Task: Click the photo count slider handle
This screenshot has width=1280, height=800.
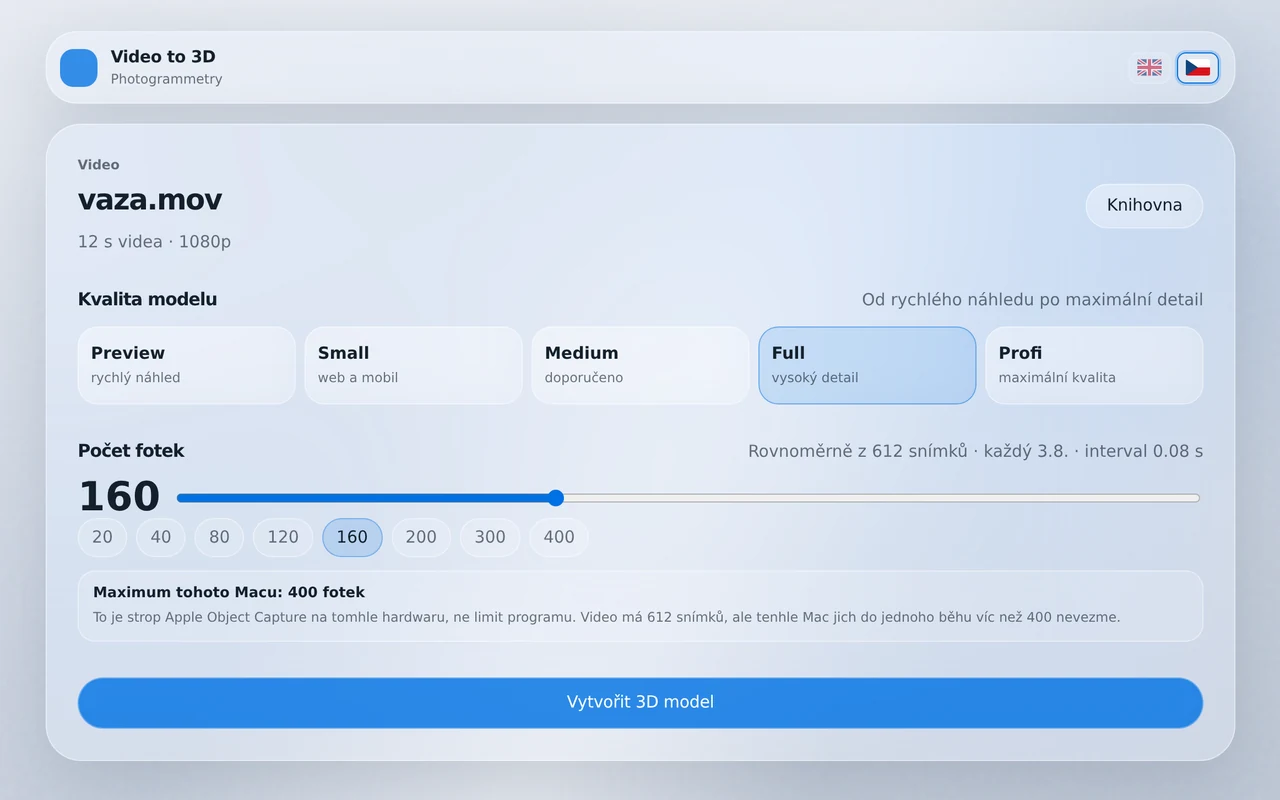Action: click(x=556, y=498)
